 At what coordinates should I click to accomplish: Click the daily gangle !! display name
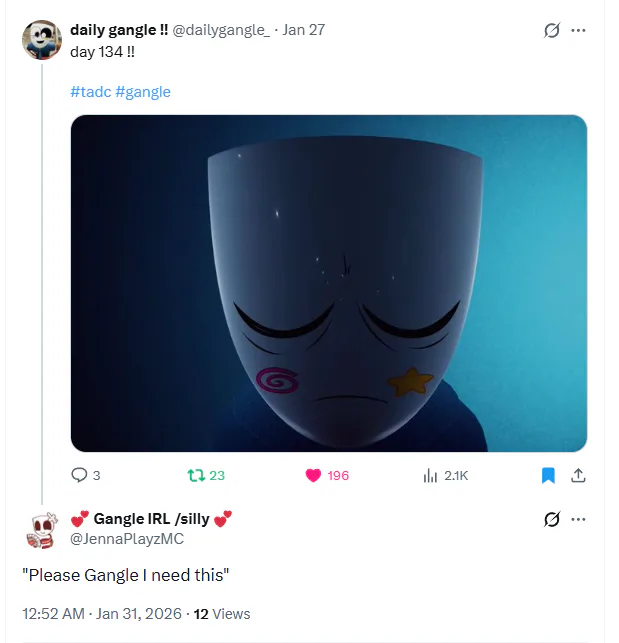119,30
